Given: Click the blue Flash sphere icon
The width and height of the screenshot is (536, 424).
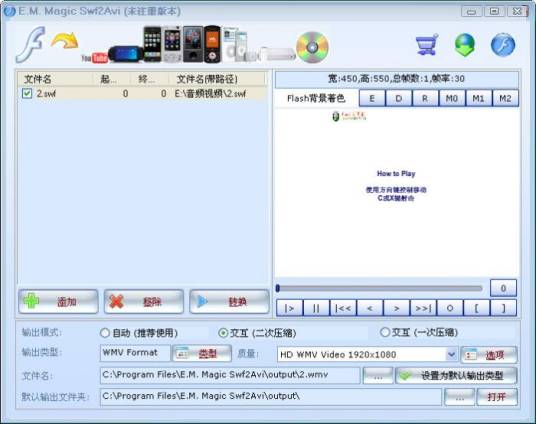Looking at the screenshot, I should (x=503, y=45).
